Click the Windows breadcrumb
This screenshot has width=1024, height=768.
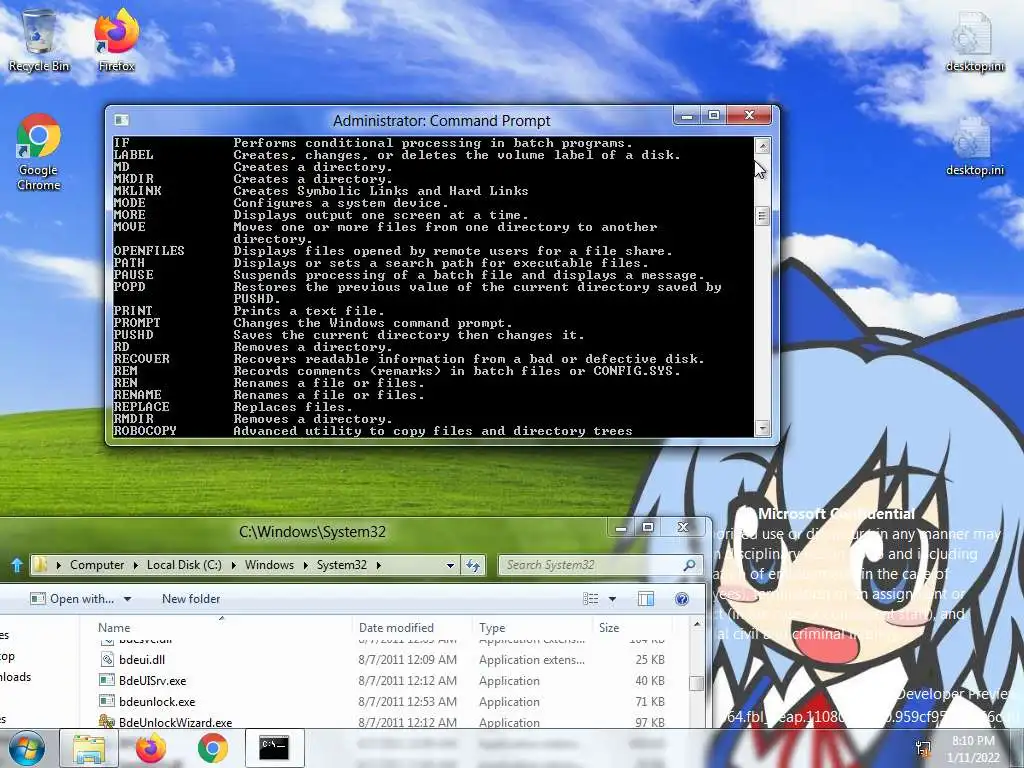pyautogui.click(x=269, y=565)
